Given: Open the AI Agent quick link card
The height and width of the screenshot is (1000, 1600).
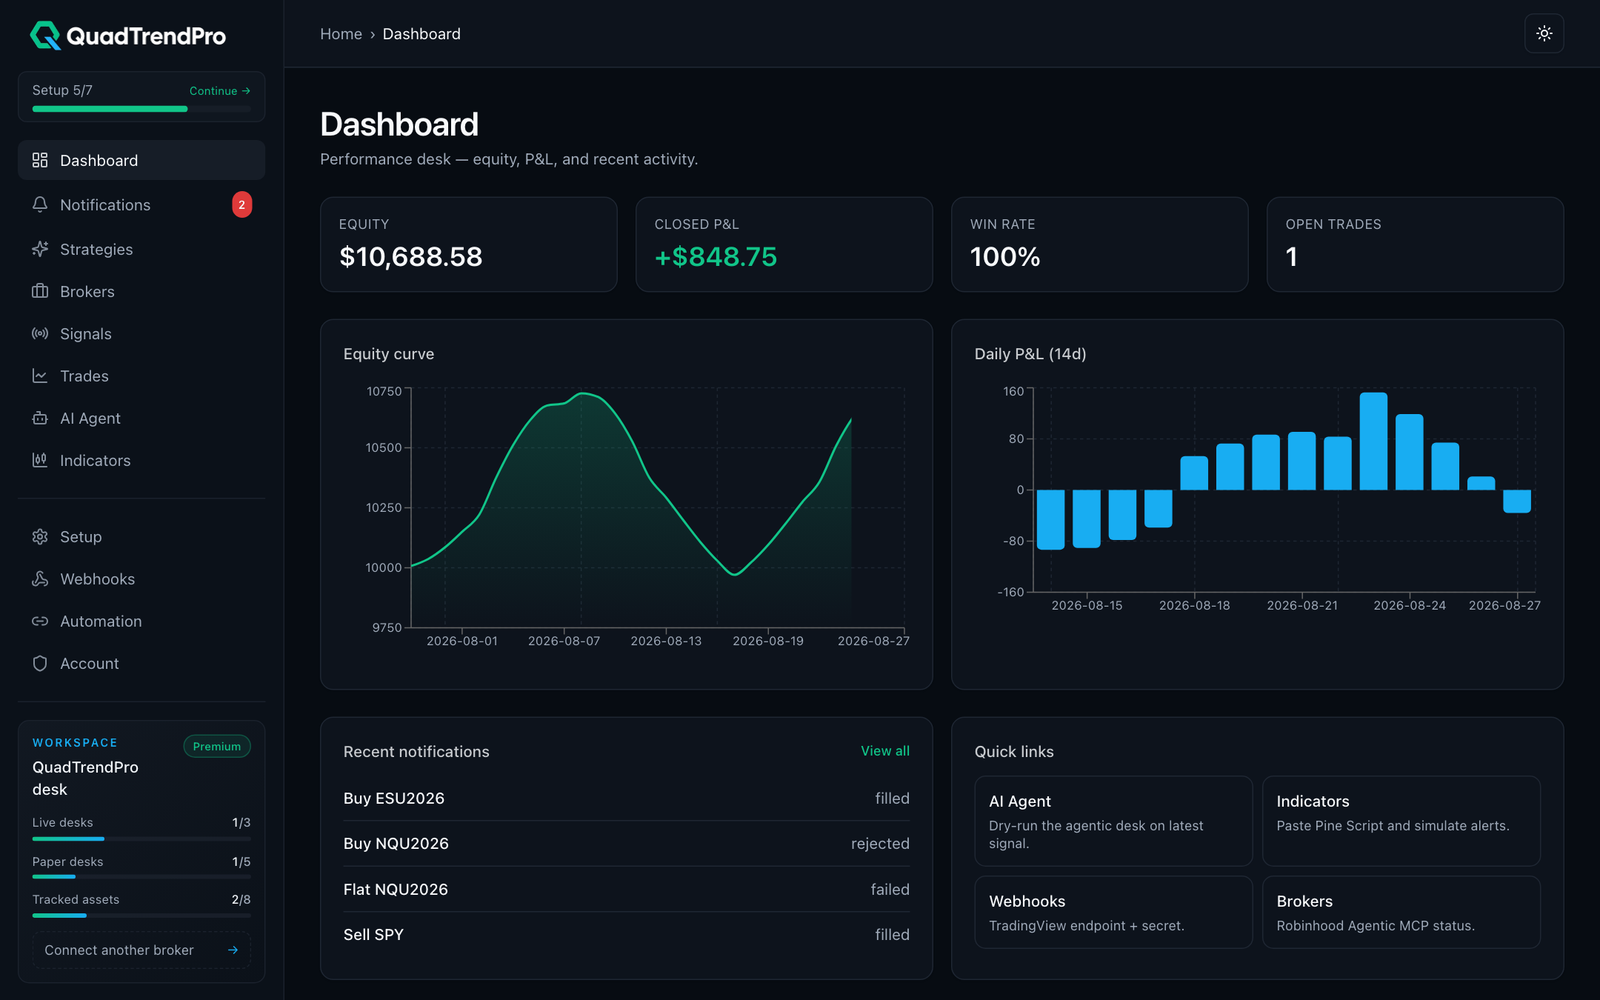Looking at the screenshot, I should (1113, 821).
